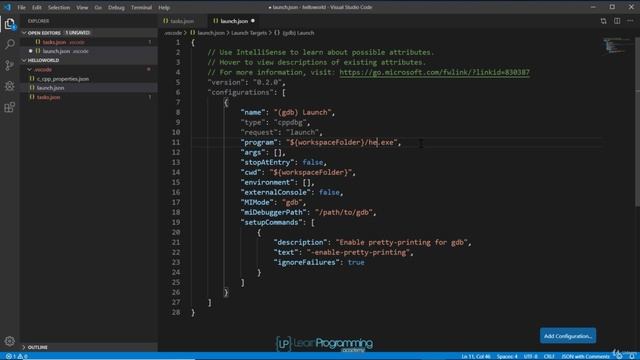The height and width of the screenshot is (360, 640).
Task: Click the Split Editor icon
Action: (617, 21)
